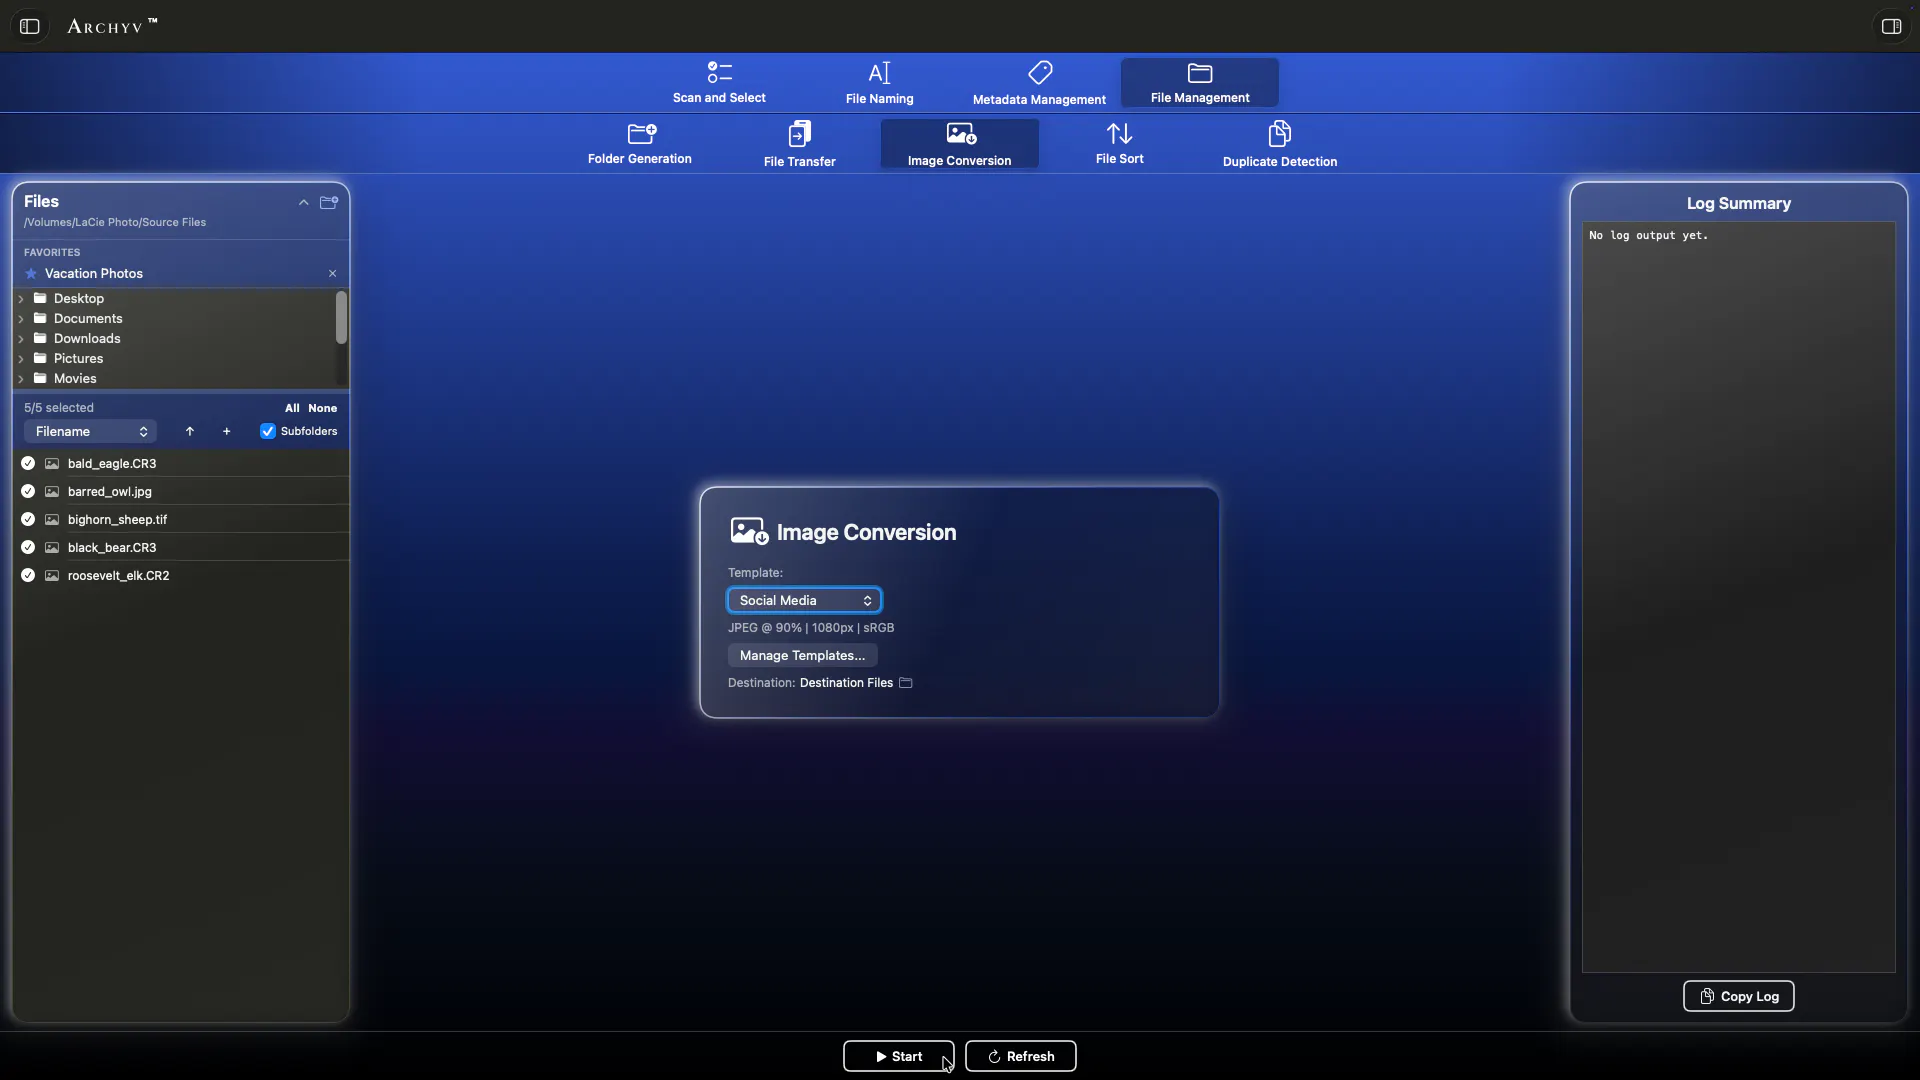
Task: Click barred_owl.jpg image file icon
Action: (52, 492)
